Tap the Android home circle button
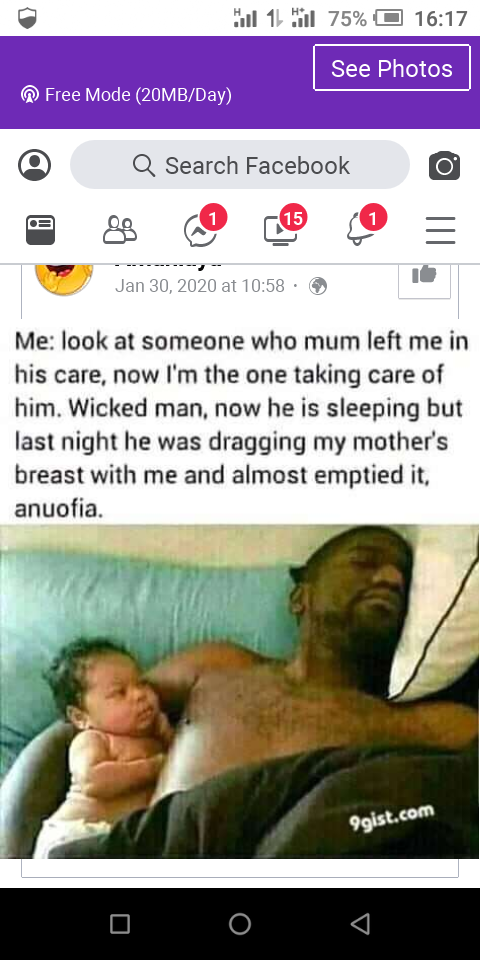The height and width of the screenshot is (960, 480). 240,923
